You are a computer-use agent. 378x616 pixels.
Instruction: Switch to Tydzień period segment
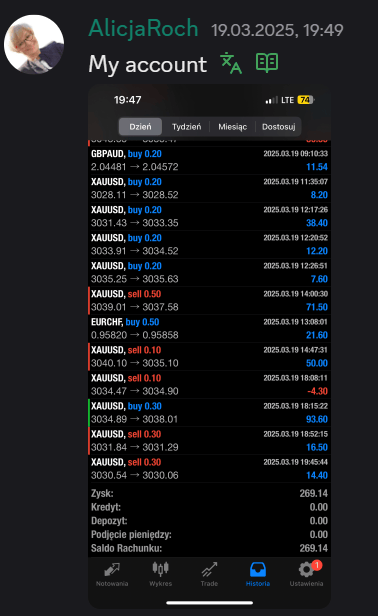point(186,126)
